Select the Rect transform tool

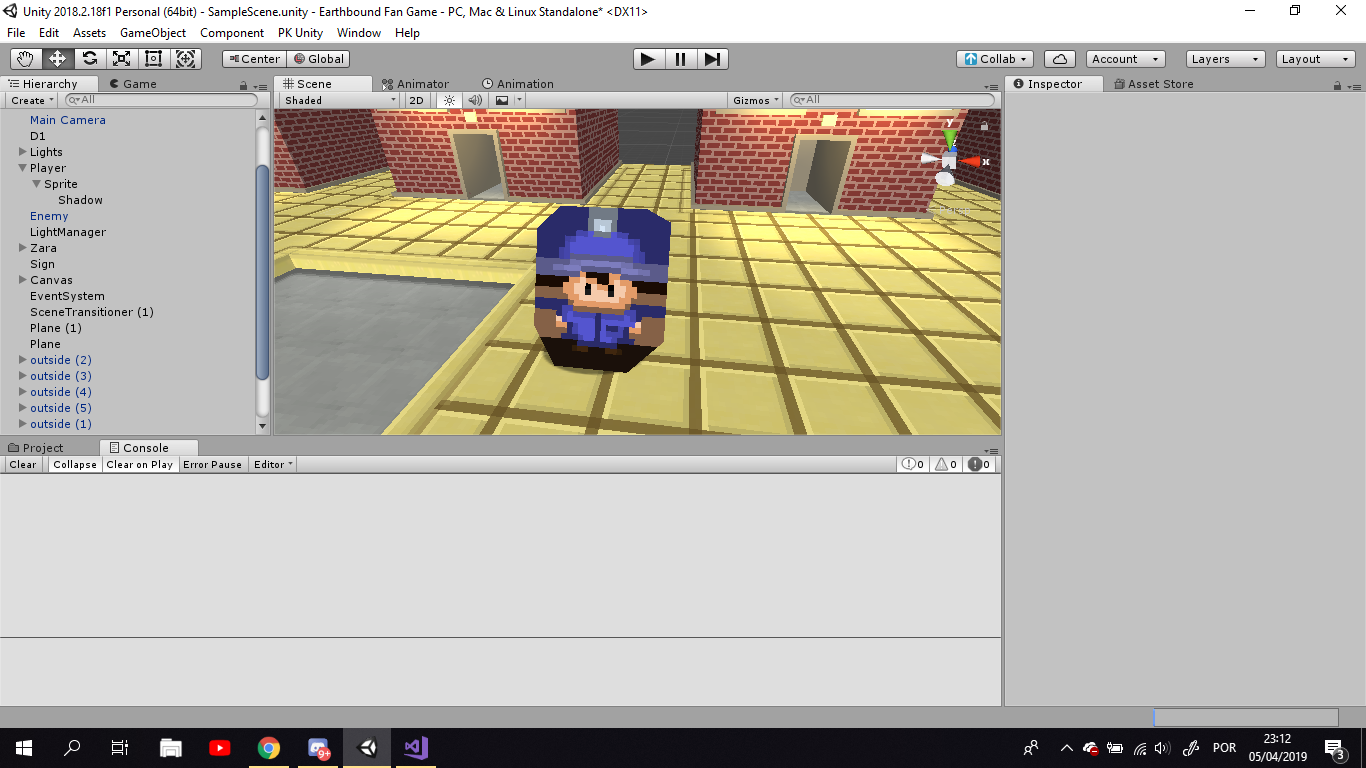[153, 59]
